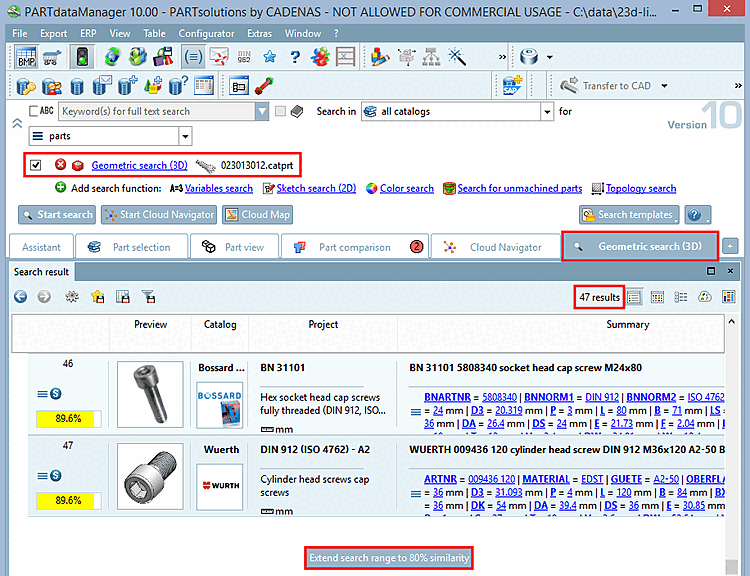
Task: Click the shopping cart toolbar icon
Action: coord(52,57)
